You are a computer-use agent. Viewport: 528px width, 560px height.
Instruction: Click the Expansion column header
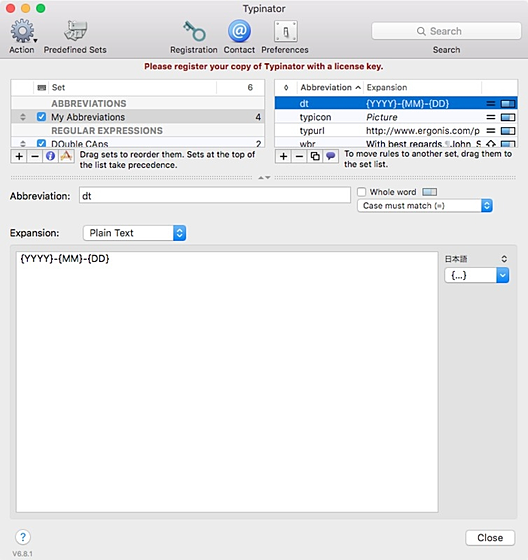(x=423, y=88)
